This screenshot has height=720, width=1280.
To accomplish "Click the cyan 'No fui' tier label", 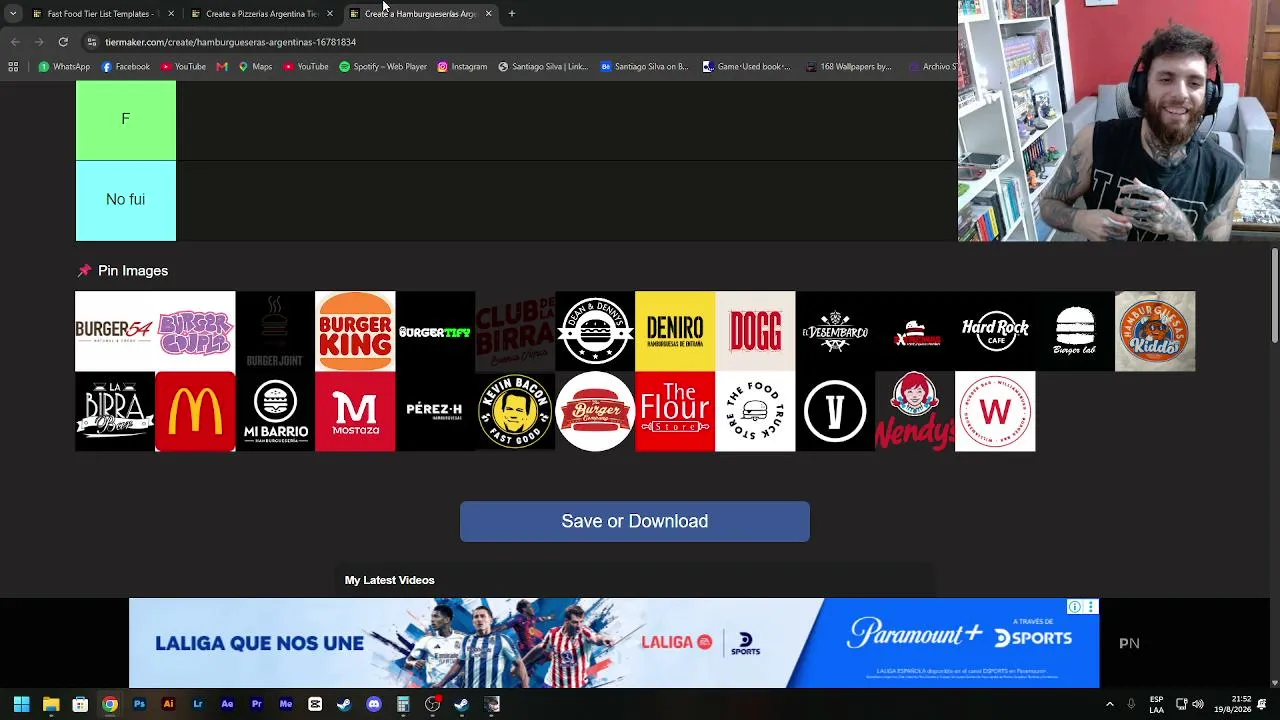I will (x=126, y=200).
